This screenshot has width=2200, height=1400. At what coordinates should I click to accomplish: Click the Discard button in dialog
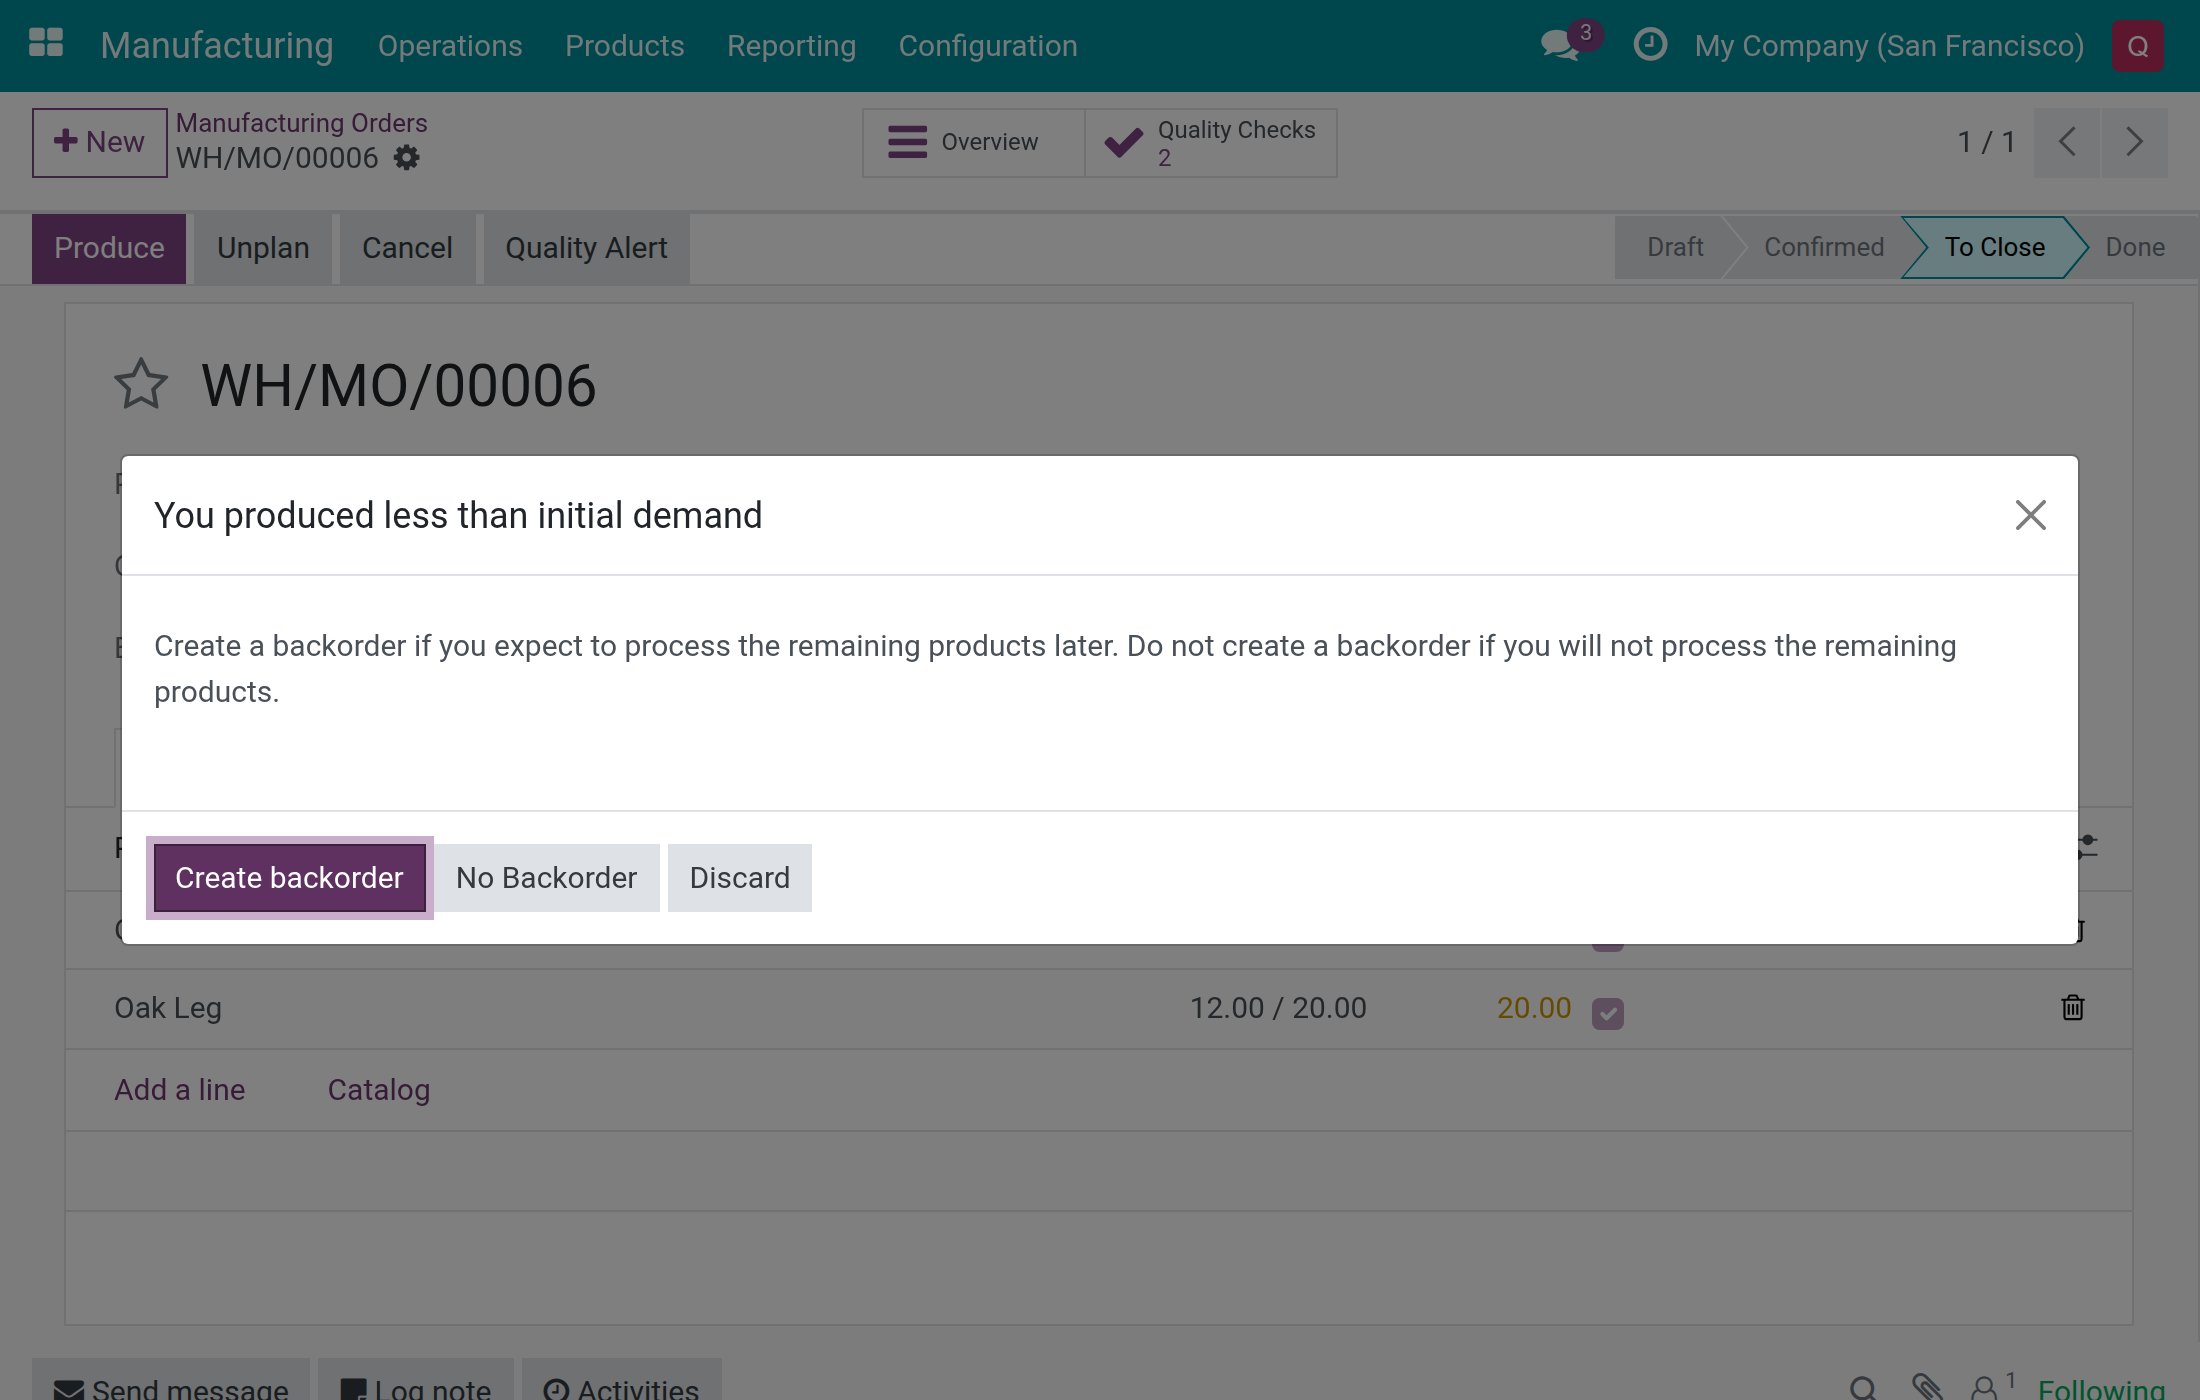[x=740, y=878]
